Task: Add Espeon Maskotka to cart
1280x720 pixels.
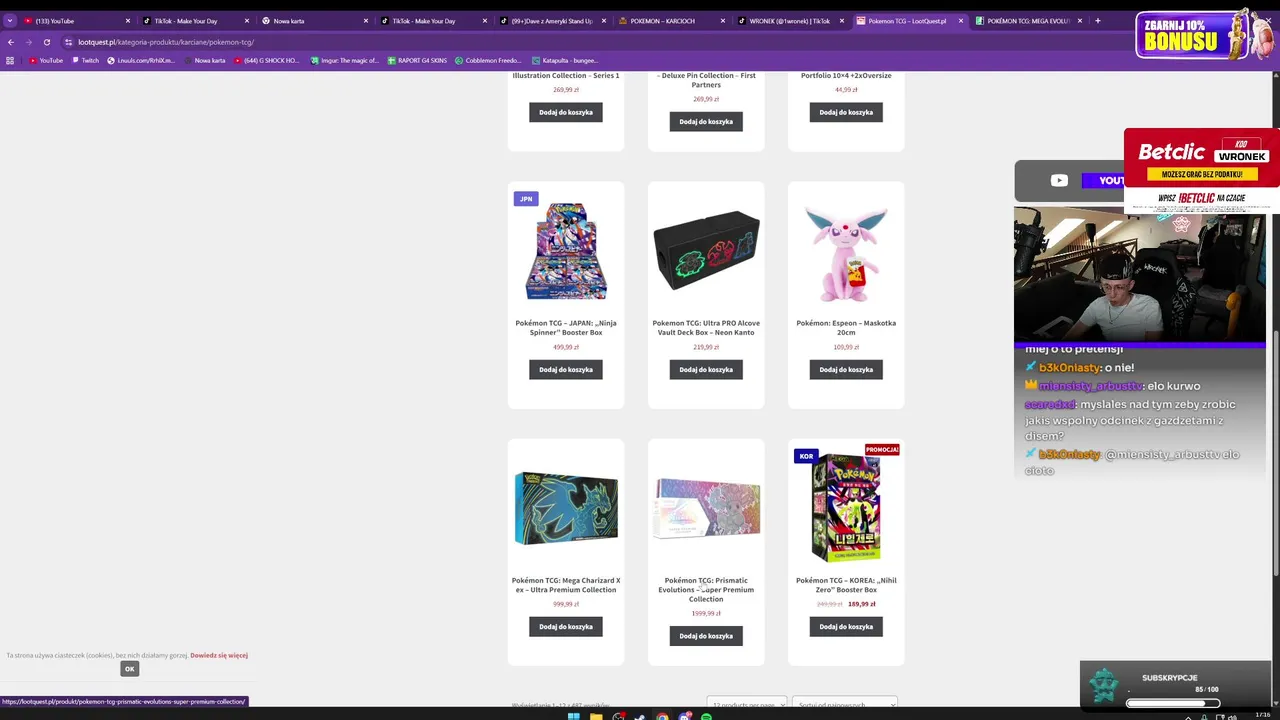Action: pyautogui.click(x=846, y=370)
